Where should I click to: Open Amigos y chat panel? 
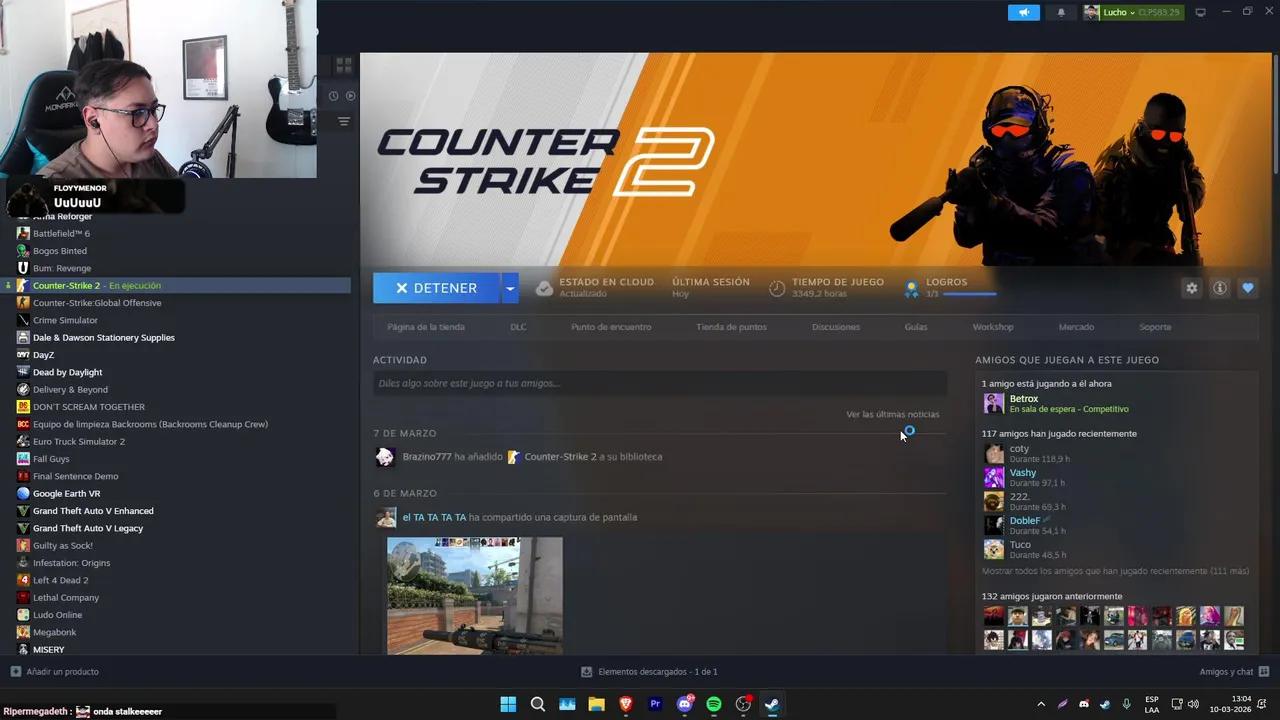(x=1234, y=671)
